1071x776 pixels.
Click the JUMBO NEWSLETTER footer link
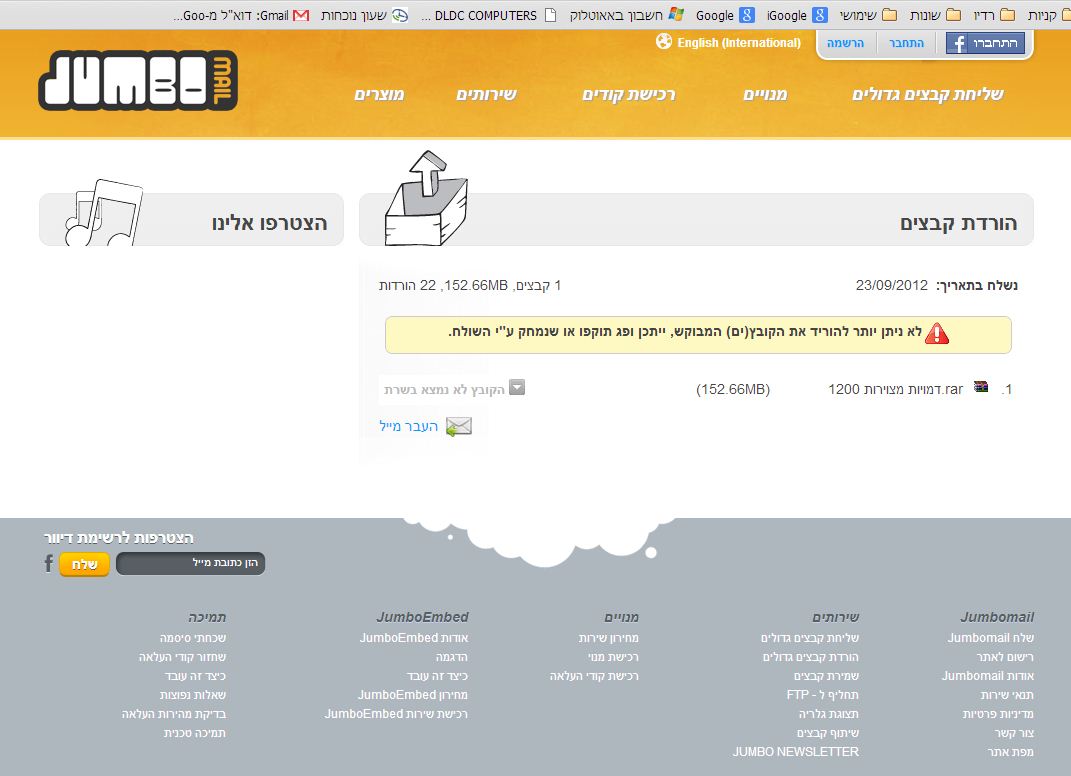(x=796, y=751)
